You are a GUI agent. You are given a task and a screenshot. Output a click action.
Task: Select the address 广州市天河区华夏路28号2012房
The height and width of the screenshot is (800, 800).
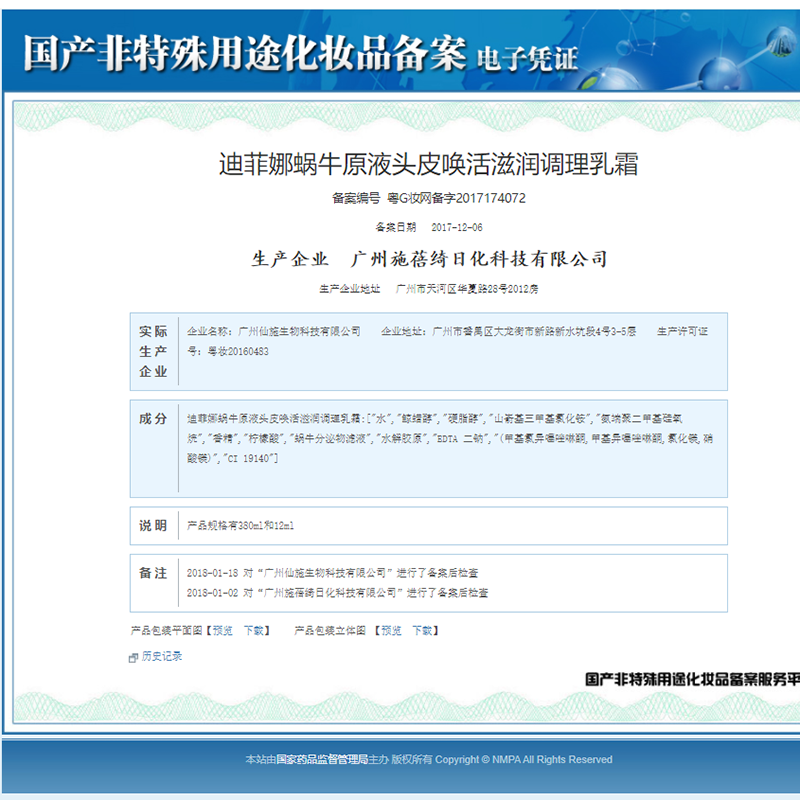pyautogui.click(x=467, y=289)
